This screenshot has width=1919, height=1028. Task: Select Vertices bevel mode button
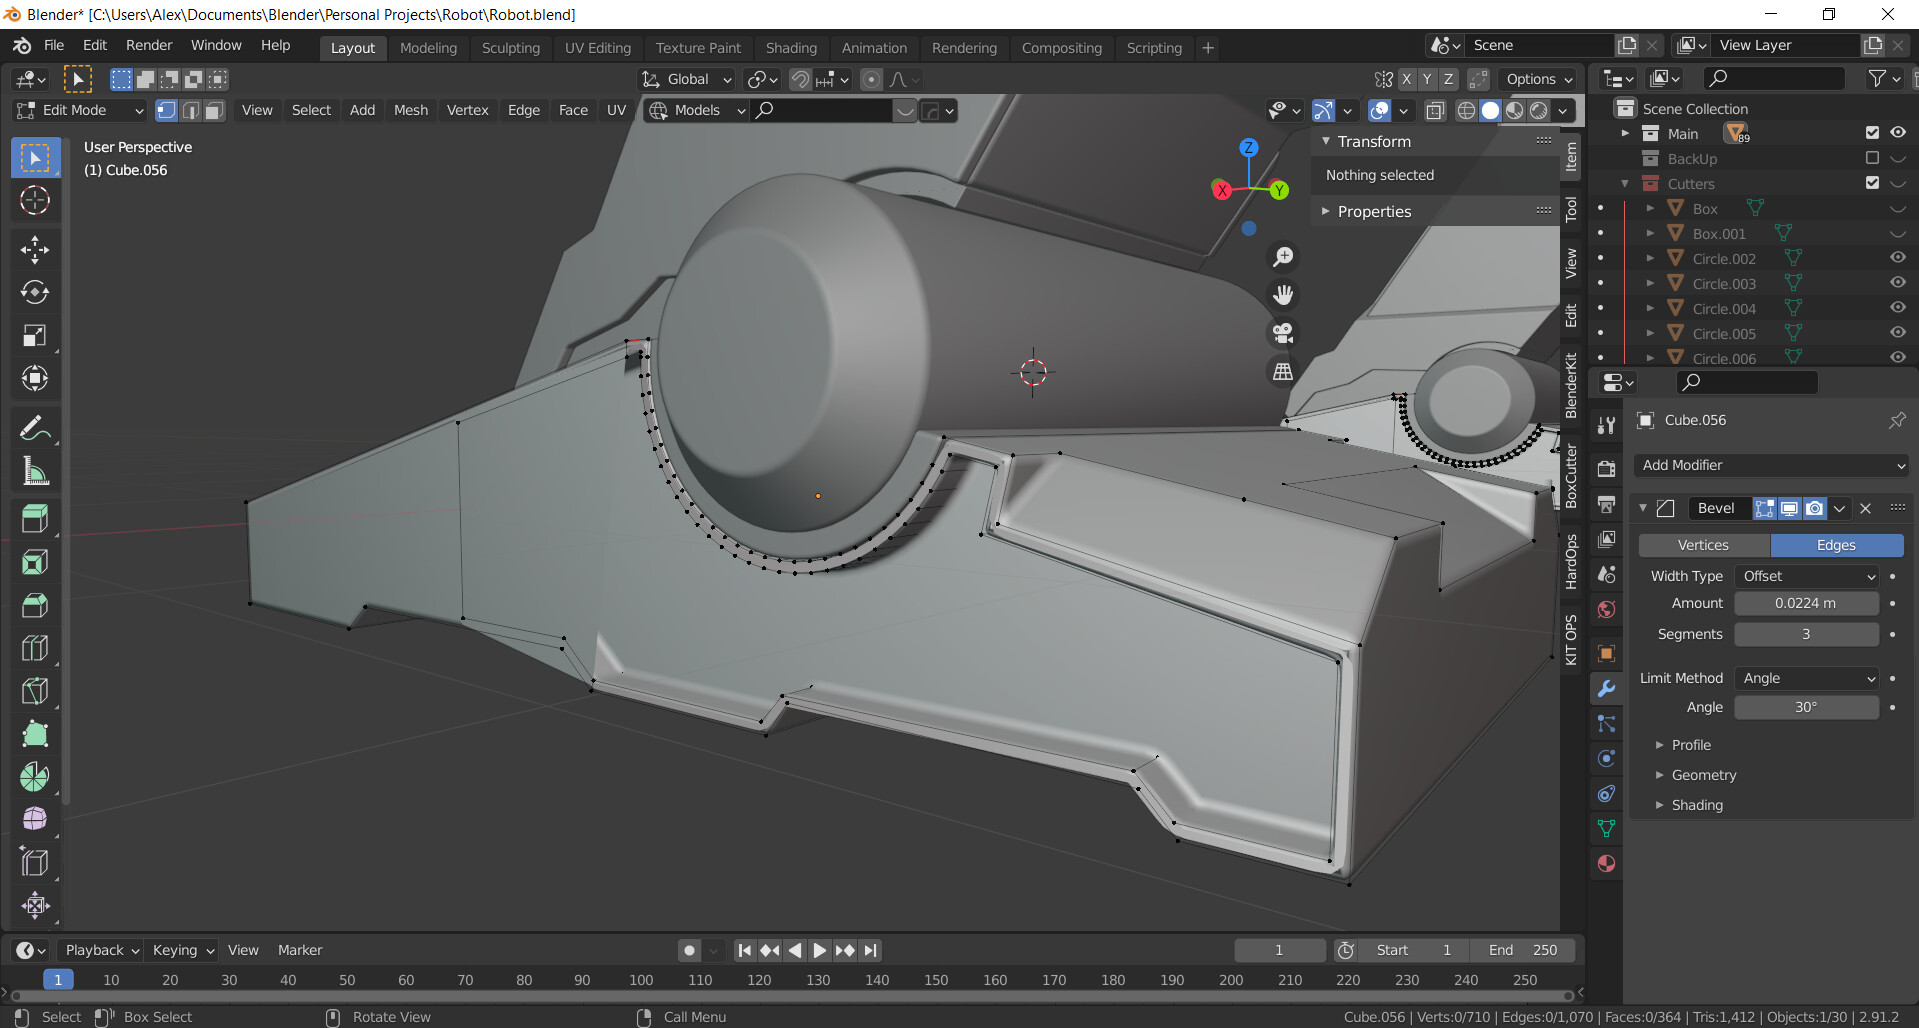[1703, 545]
